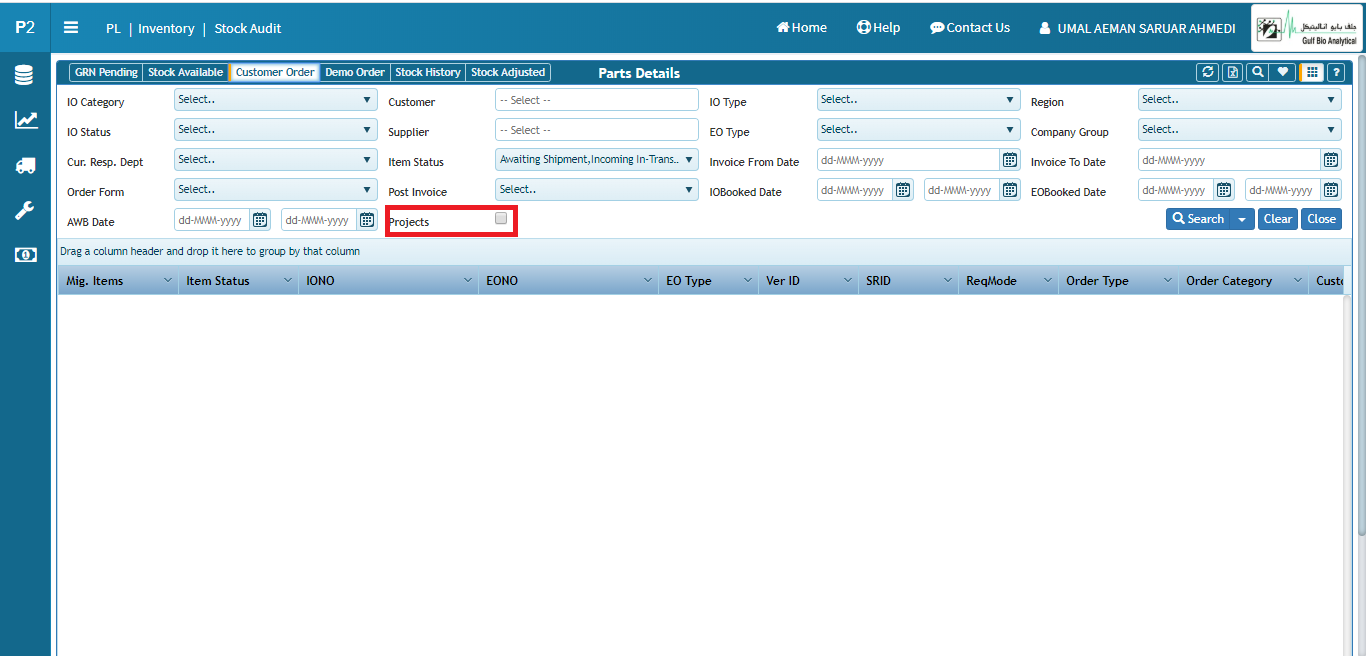Click the Inventory breadcrumb
The width and height of the screenshot is (1366, 656).
tap(166, 28)
